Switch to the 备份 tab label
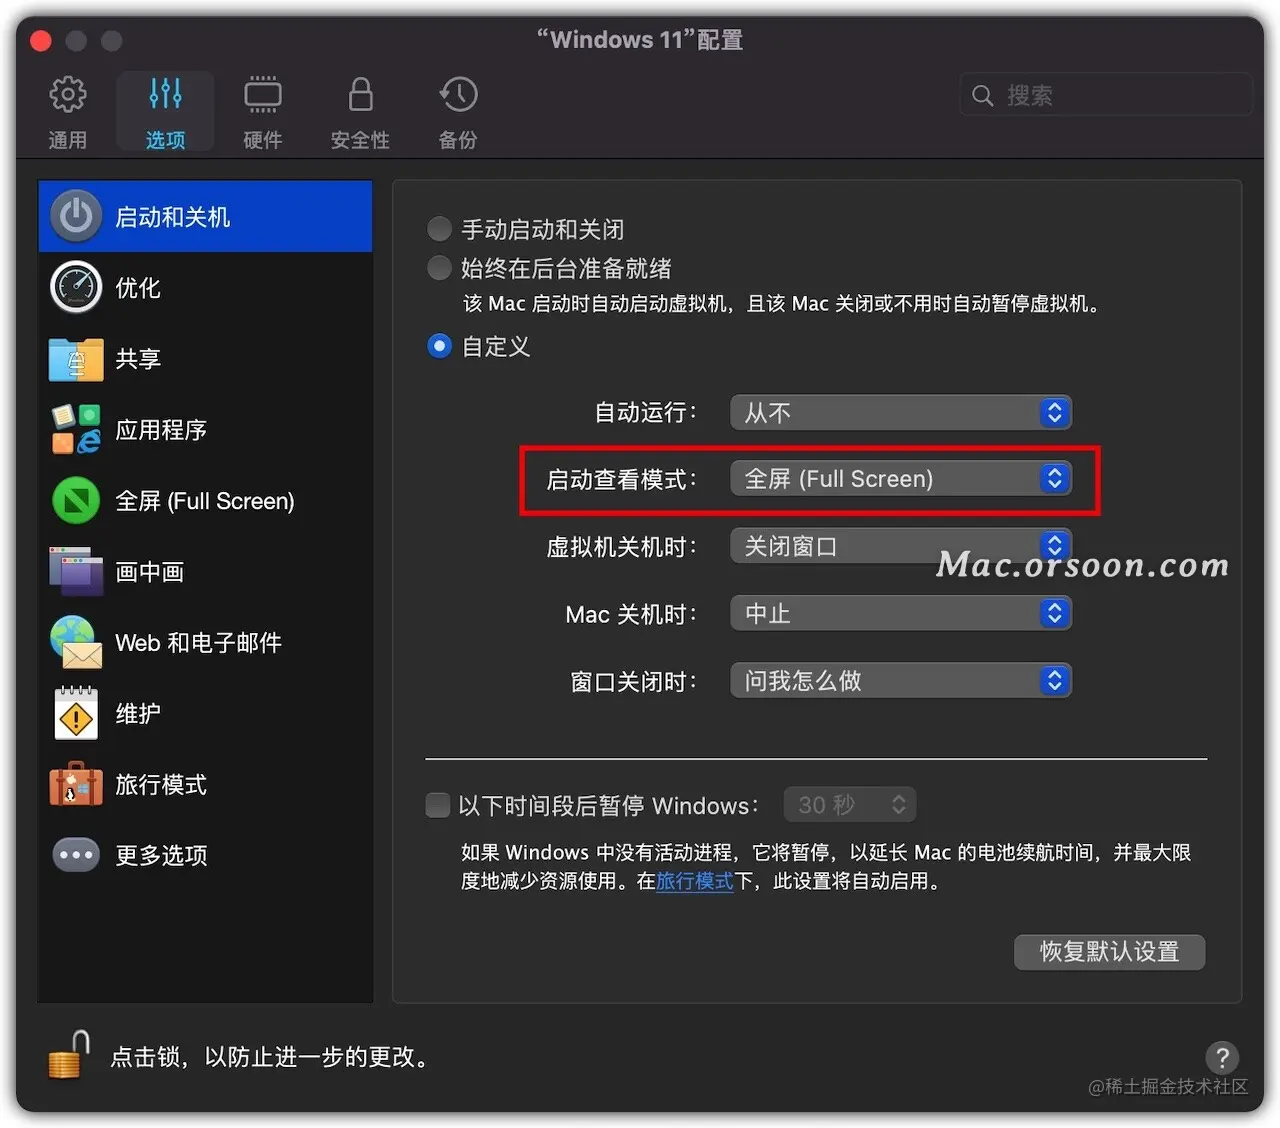Screen dimensions: 1280x1128 click(458, 140)
